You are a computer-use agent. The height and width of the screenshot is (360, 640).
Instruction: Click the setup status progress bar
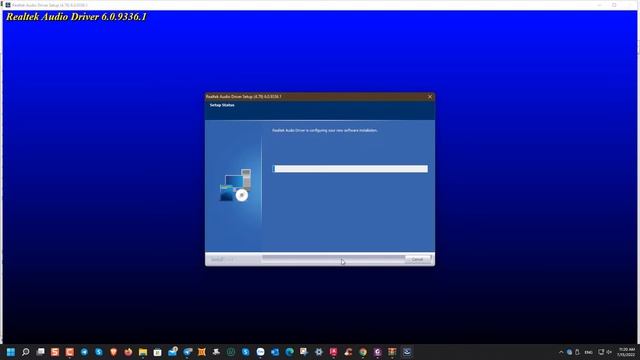(x=350, y=169)
